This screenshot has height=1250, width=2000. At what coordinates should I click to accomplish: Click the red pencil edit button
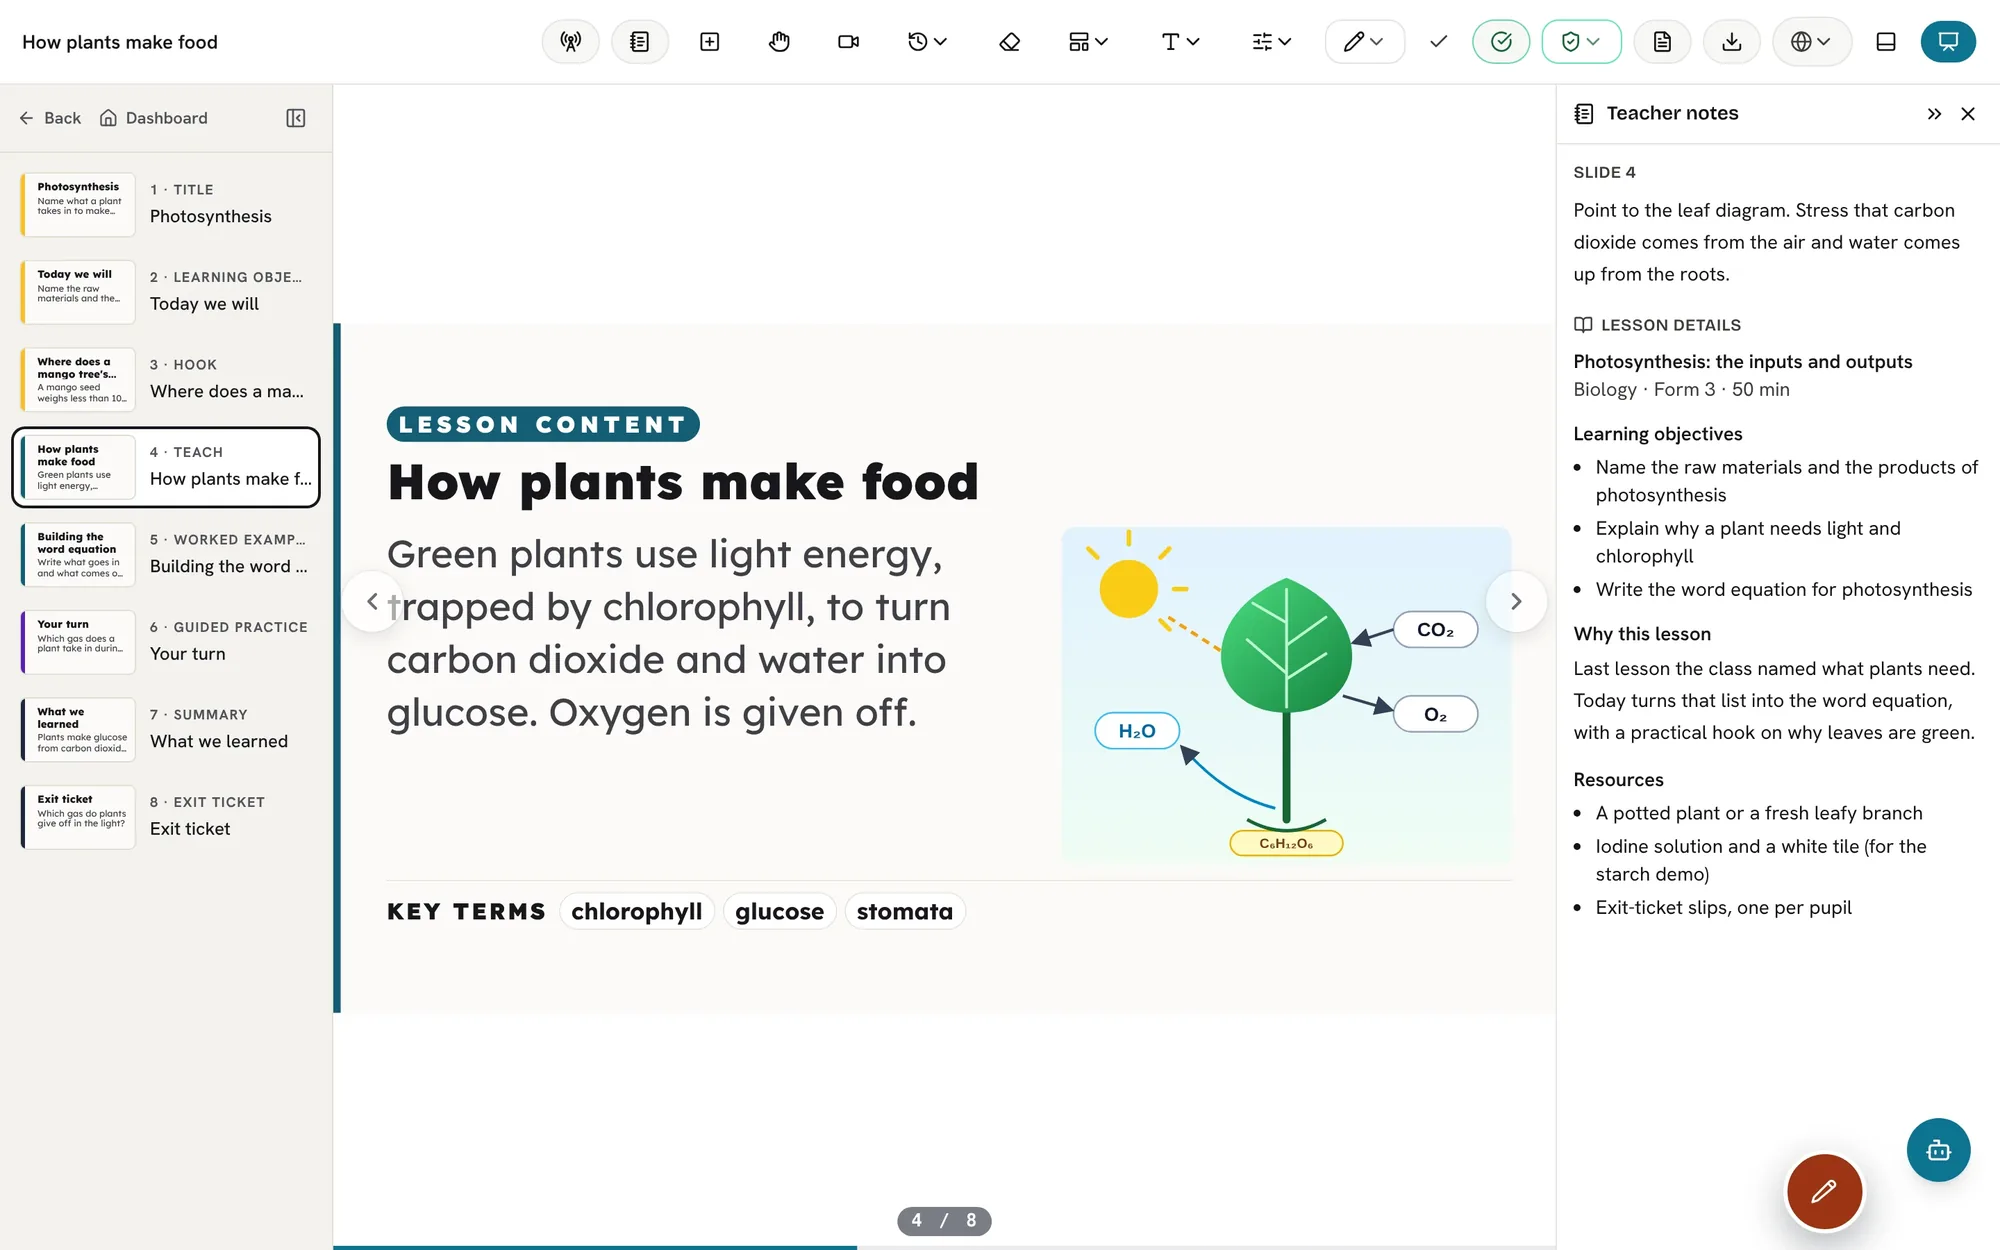coord(1824,1191)
